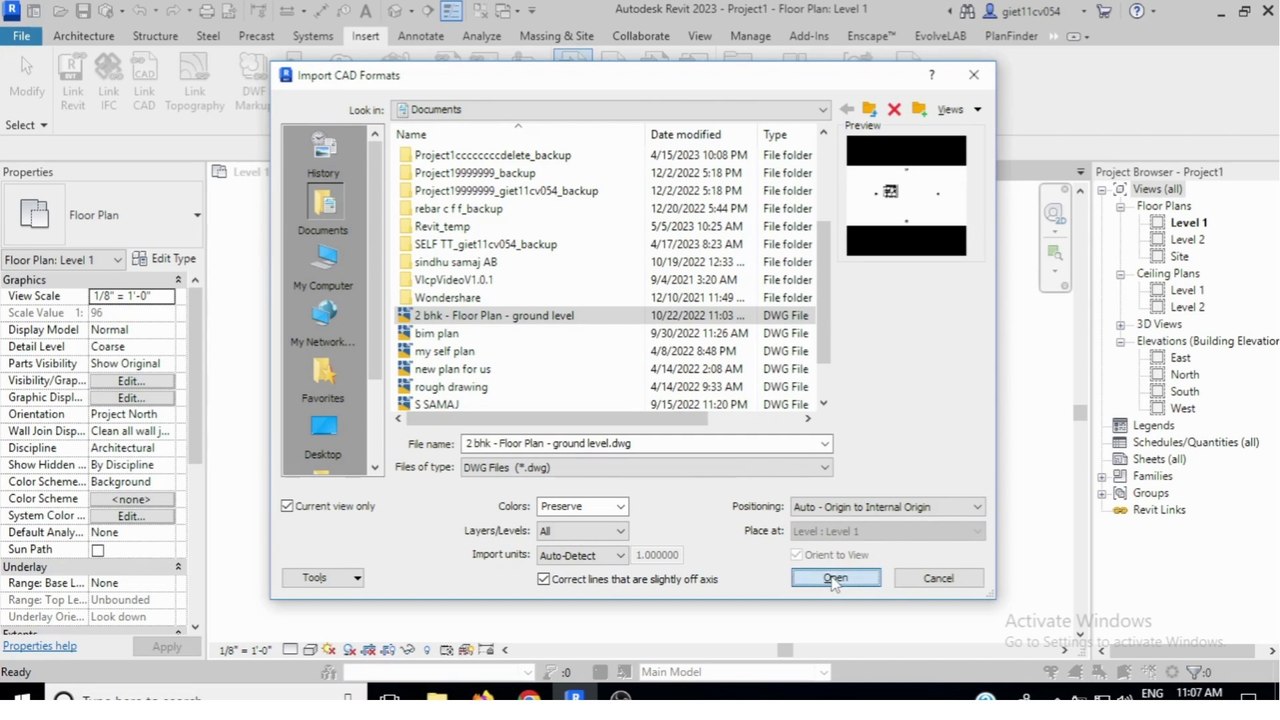Open the Look in Documents dropdown
The height and width of the screenshot is (720, 1280).
(x=610, y=110)
